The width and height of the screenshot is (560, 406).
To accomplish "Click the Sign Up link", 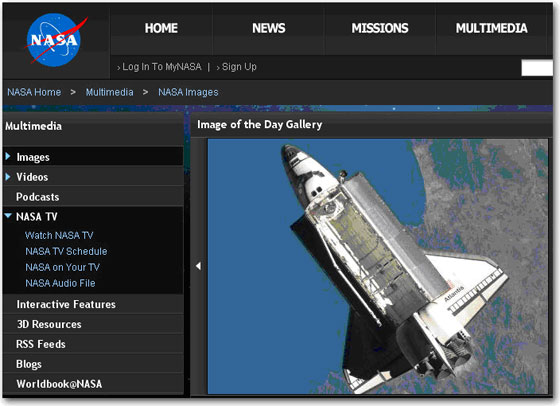I will (239, 67).
